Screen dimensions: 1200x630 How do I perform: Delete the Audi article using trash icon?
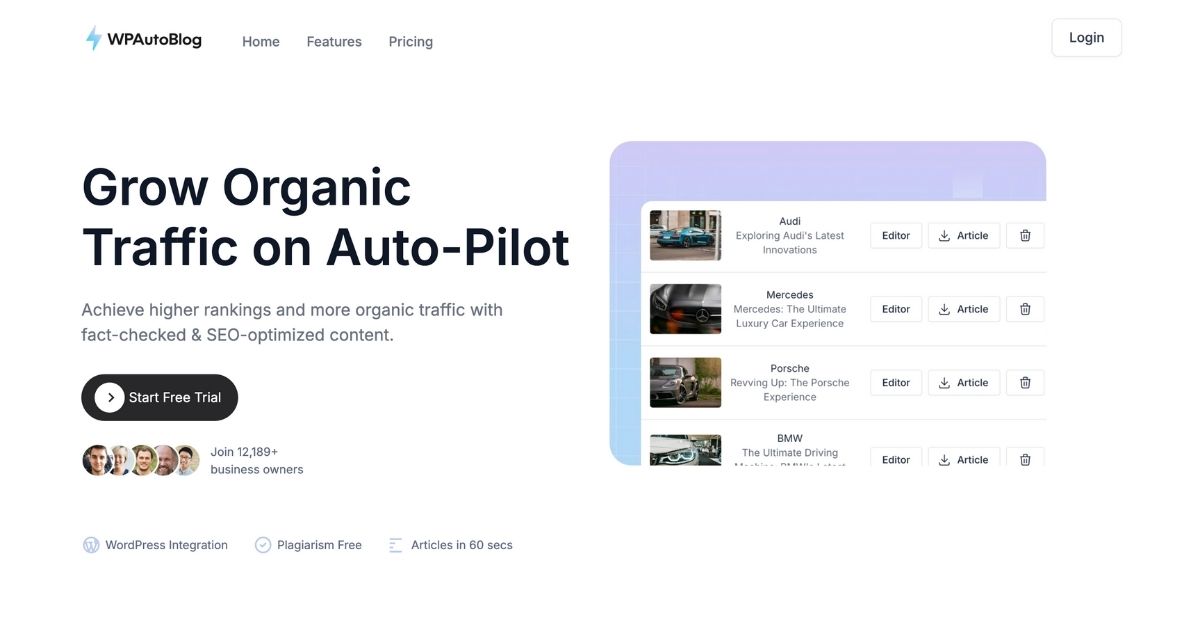coord(1025,236)
